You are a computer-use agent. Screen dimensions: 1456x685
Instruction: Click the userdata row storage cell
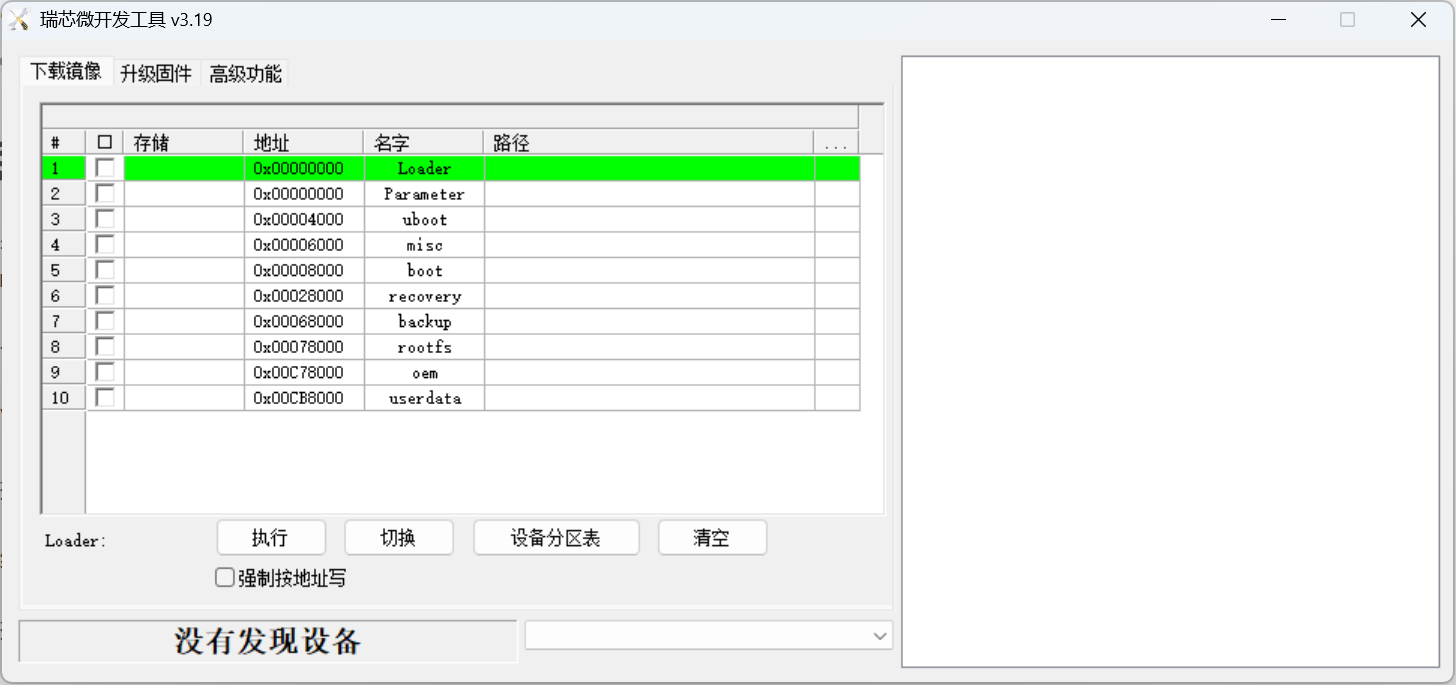click(x=184, y=398)
